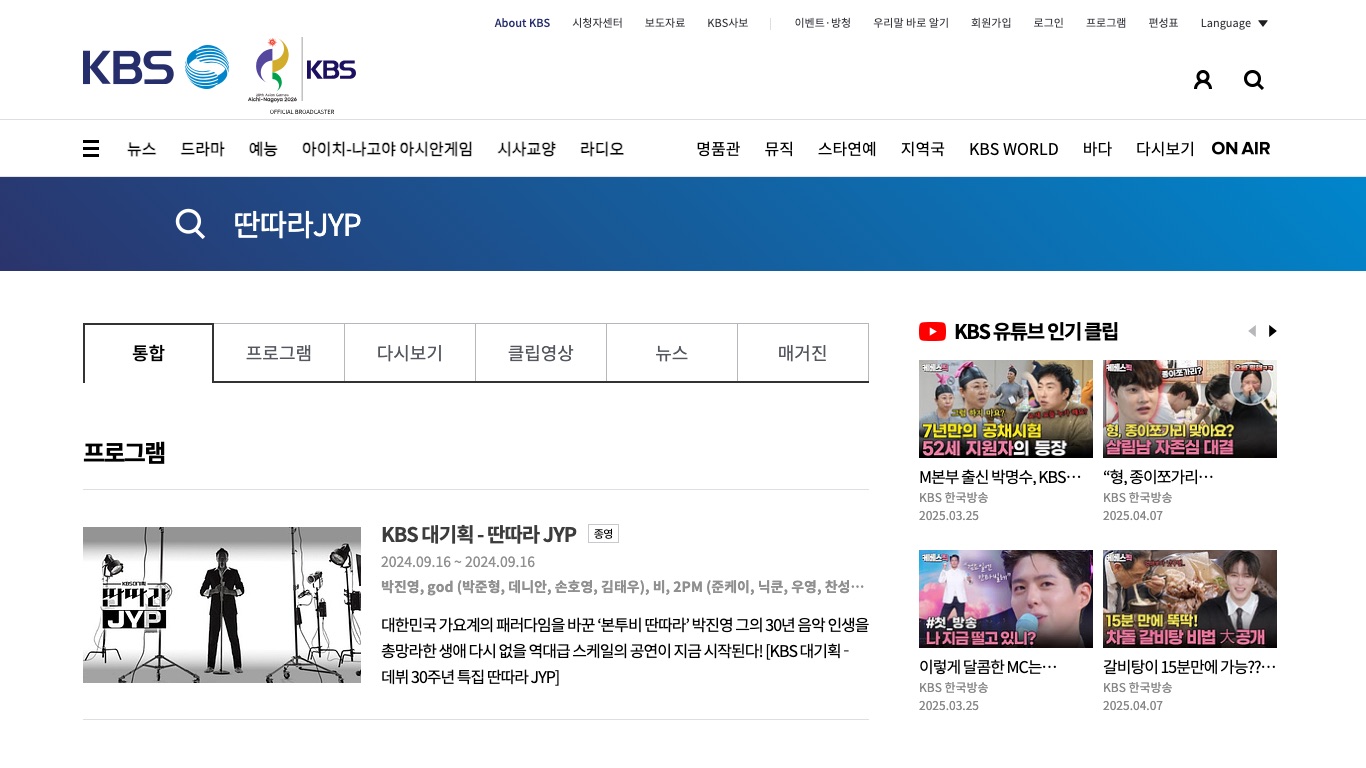Show next YouTube clips with right arrow
The width and height of the screenshot is (1366, 768).
click(1273, 331)
